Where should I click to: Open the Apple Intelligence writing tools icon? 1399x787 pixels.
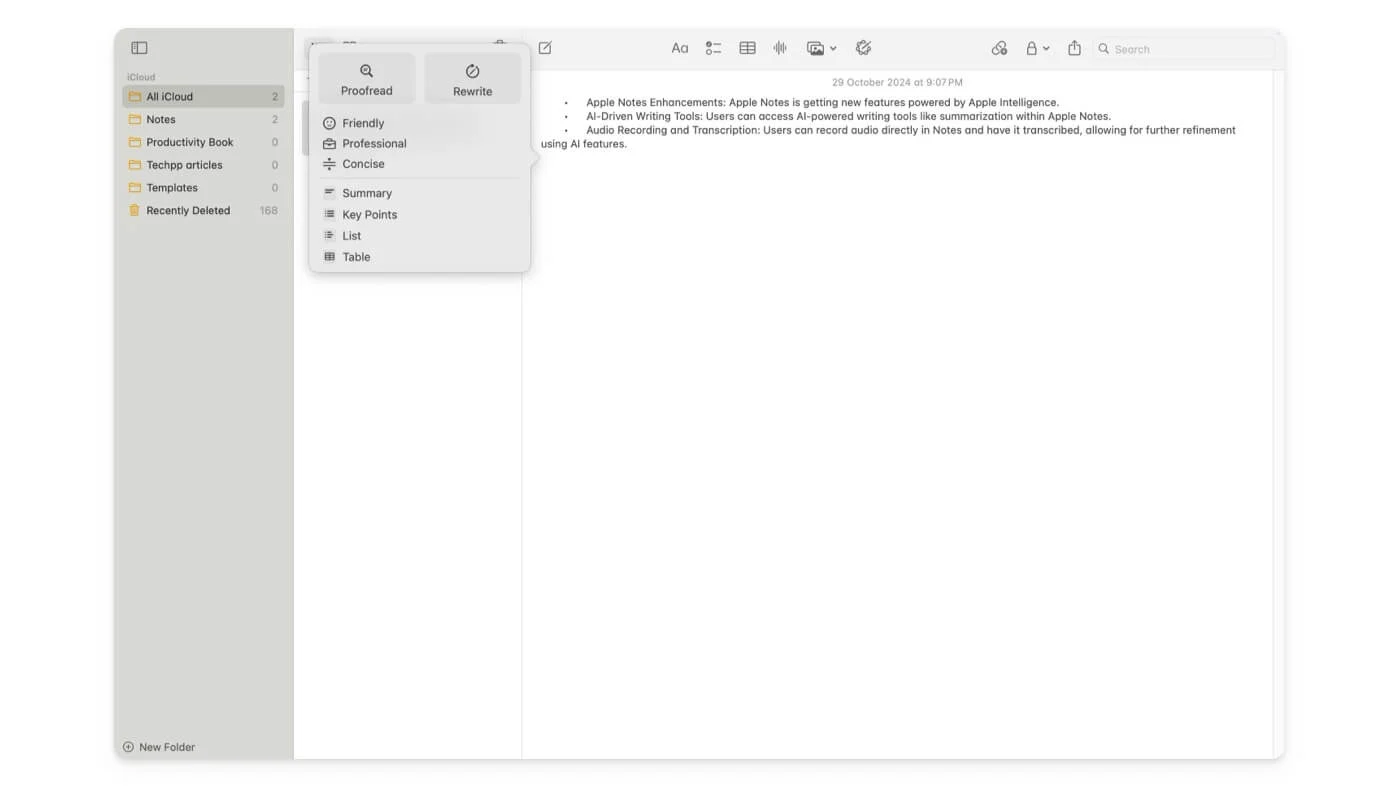coord(864,48)
